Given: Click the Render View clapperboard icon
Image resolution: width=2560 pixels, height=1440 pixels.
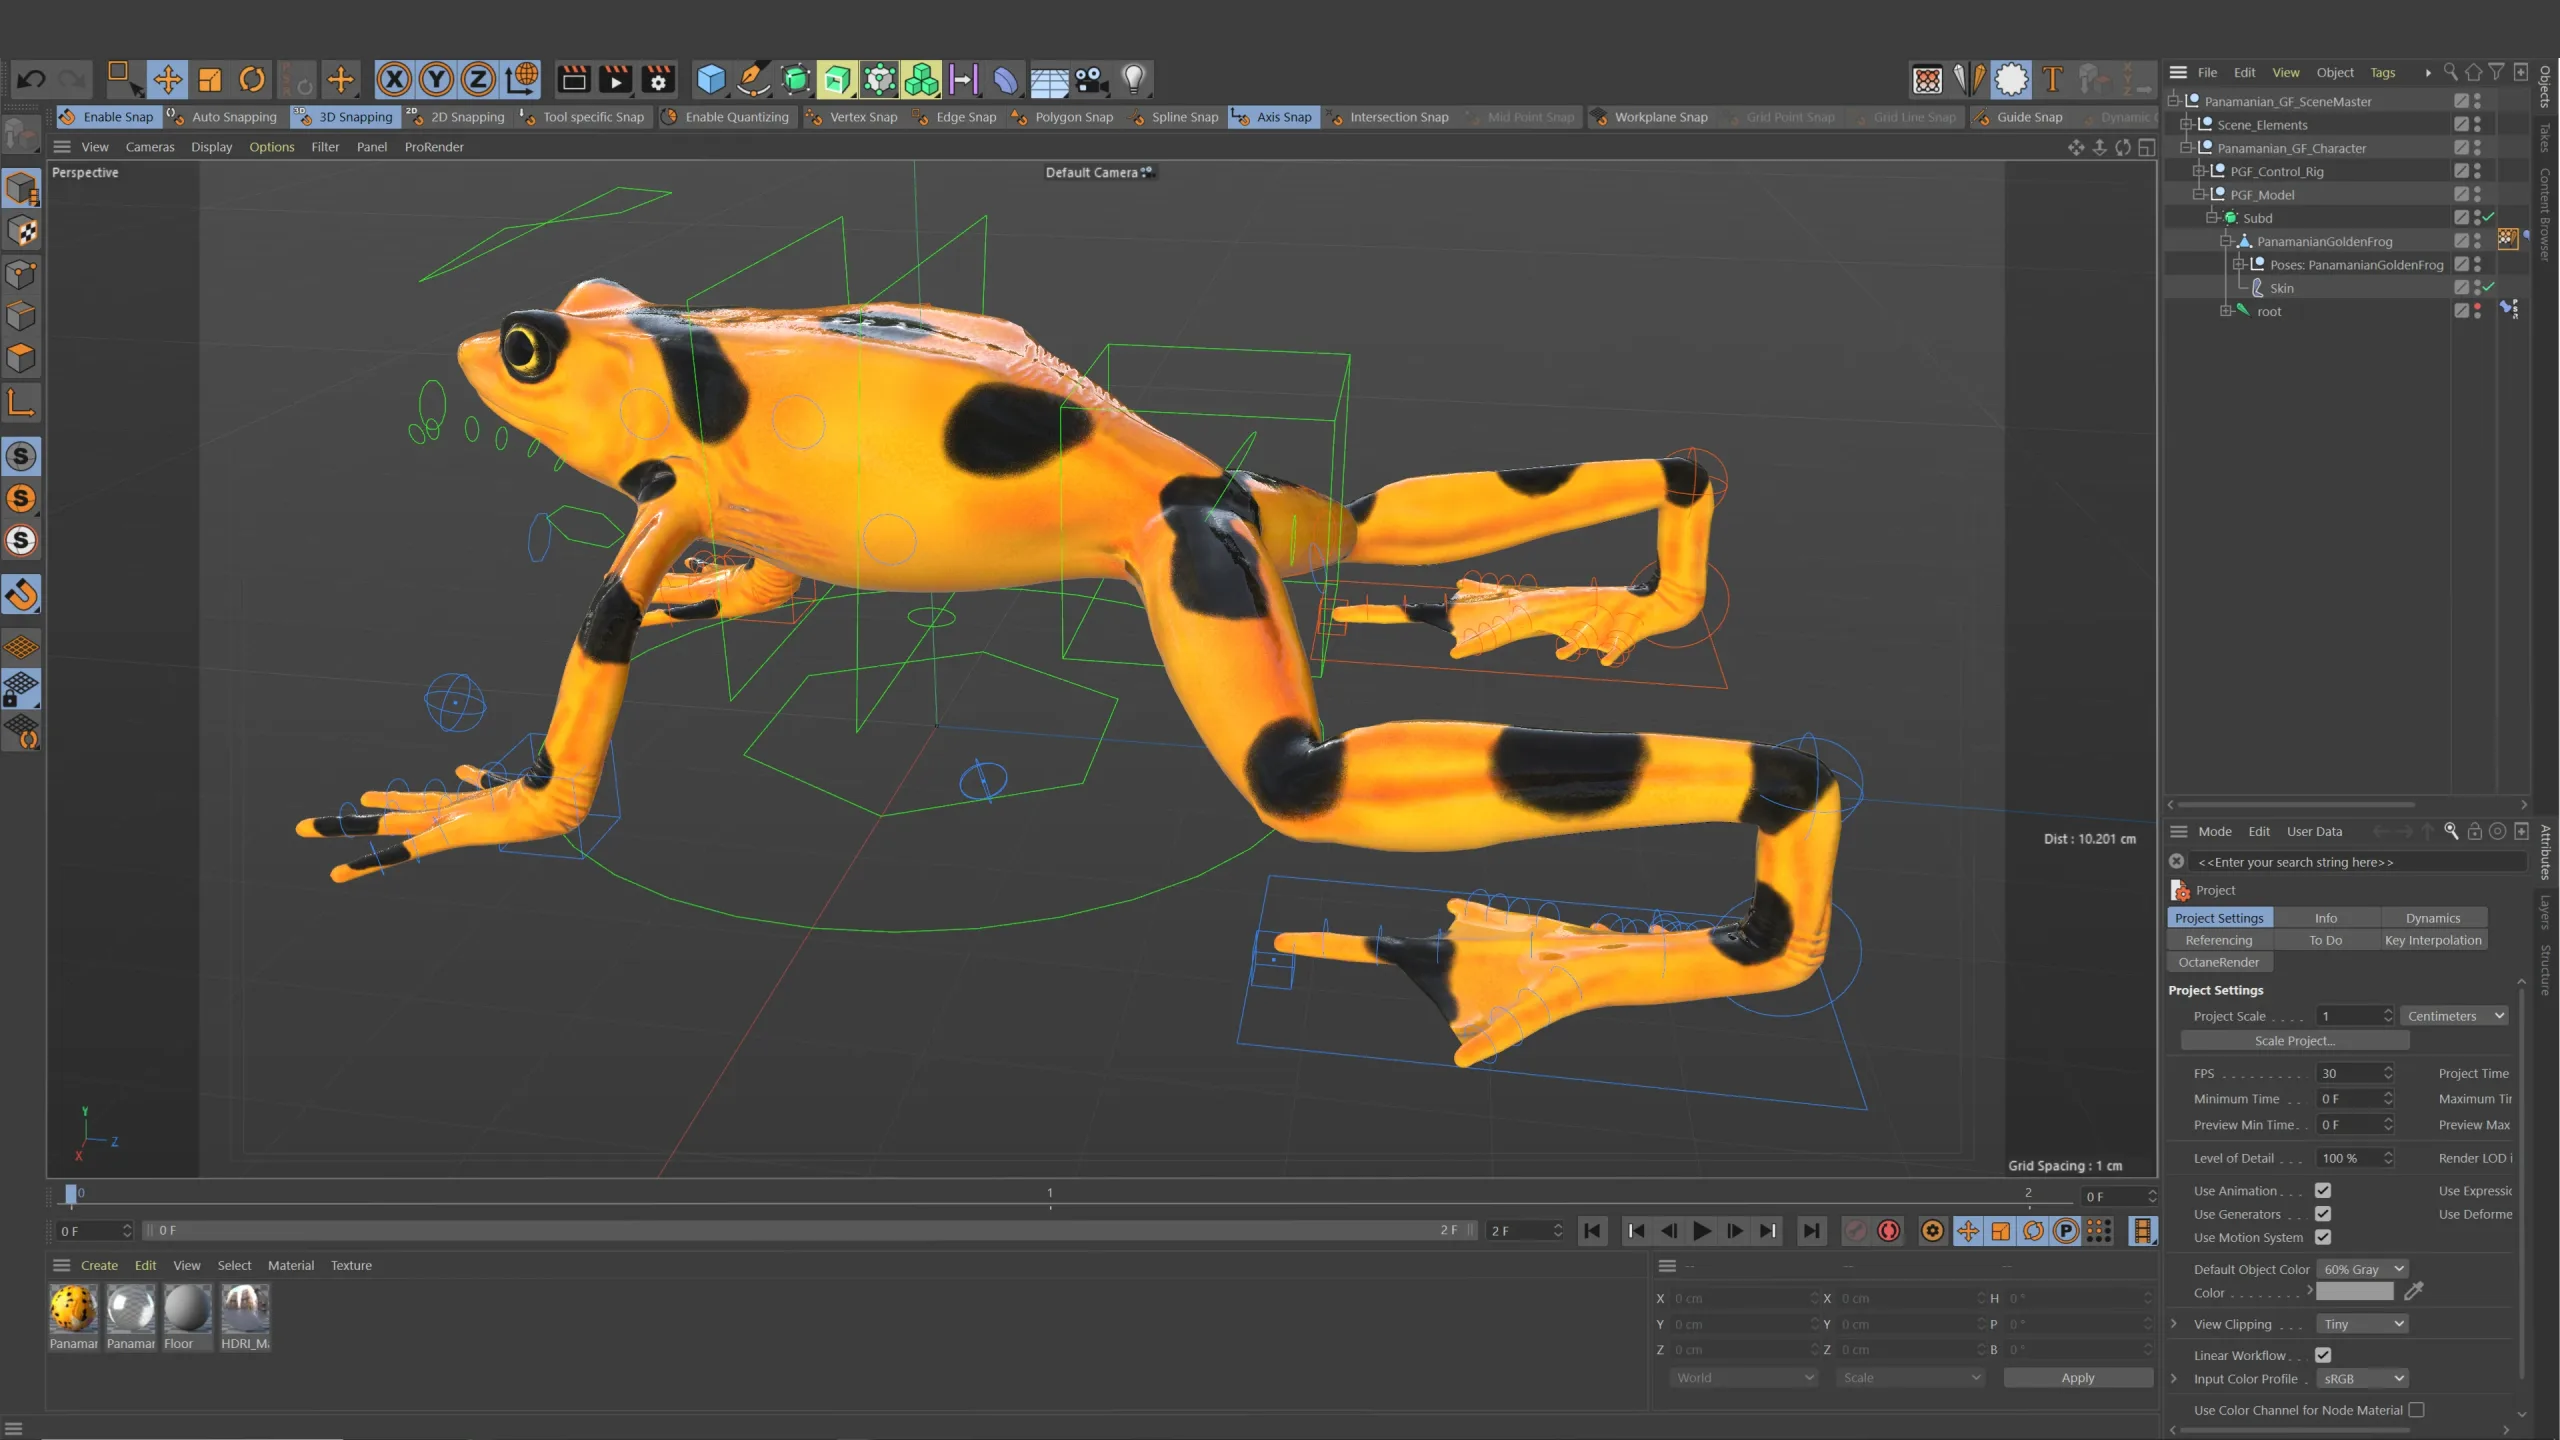Looking at the screenshot, I should (x=574, y=79).
